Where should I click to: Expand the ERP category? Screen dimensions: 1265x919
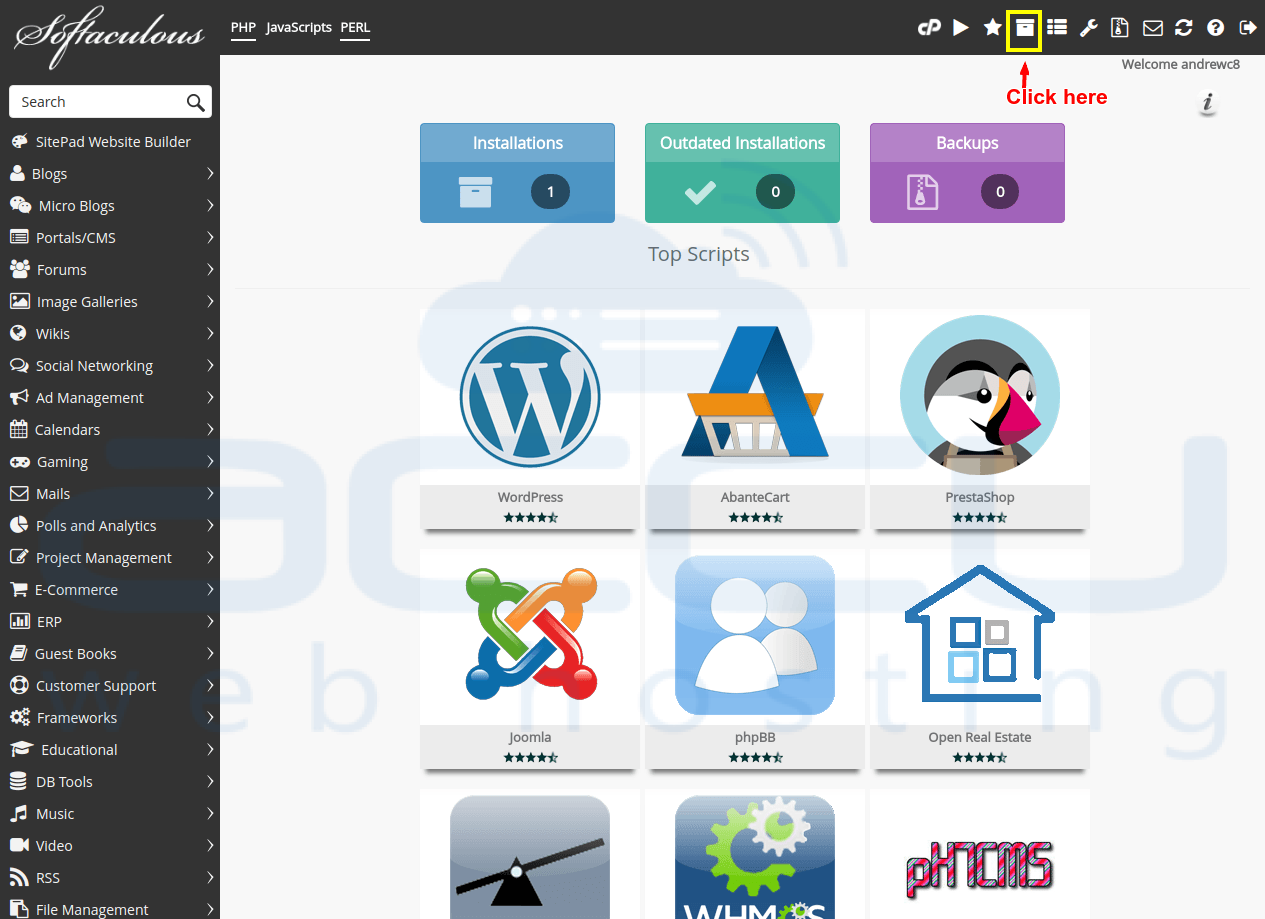coord(110,622)
